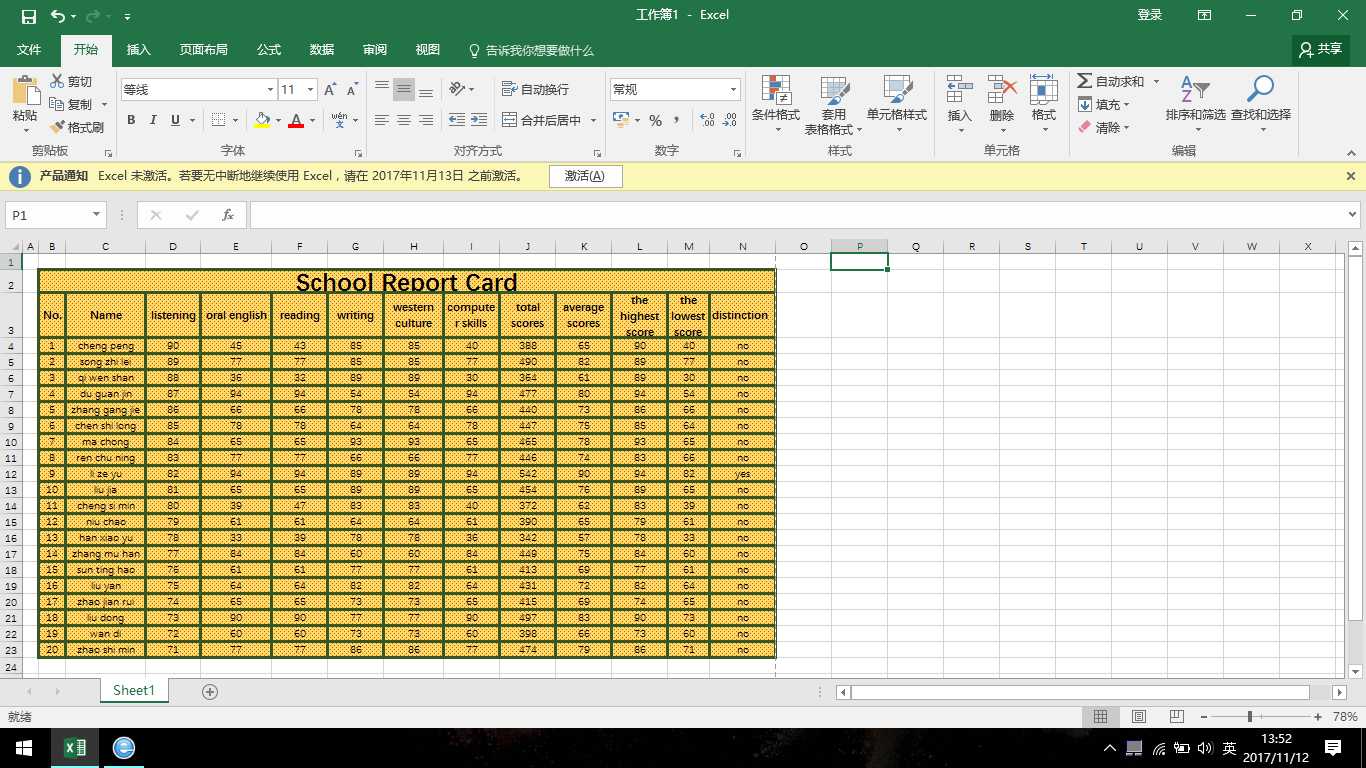
Task: Open 条件格式 conditional formatting
Action: 776,103
